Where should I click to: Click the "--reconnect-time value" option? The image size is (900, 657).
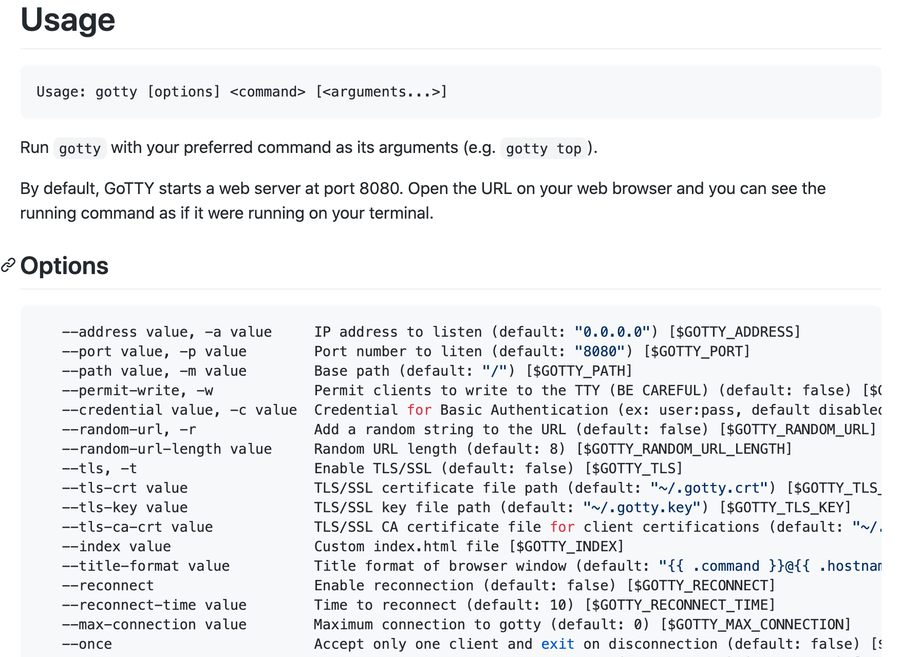(x=154, y=605)
